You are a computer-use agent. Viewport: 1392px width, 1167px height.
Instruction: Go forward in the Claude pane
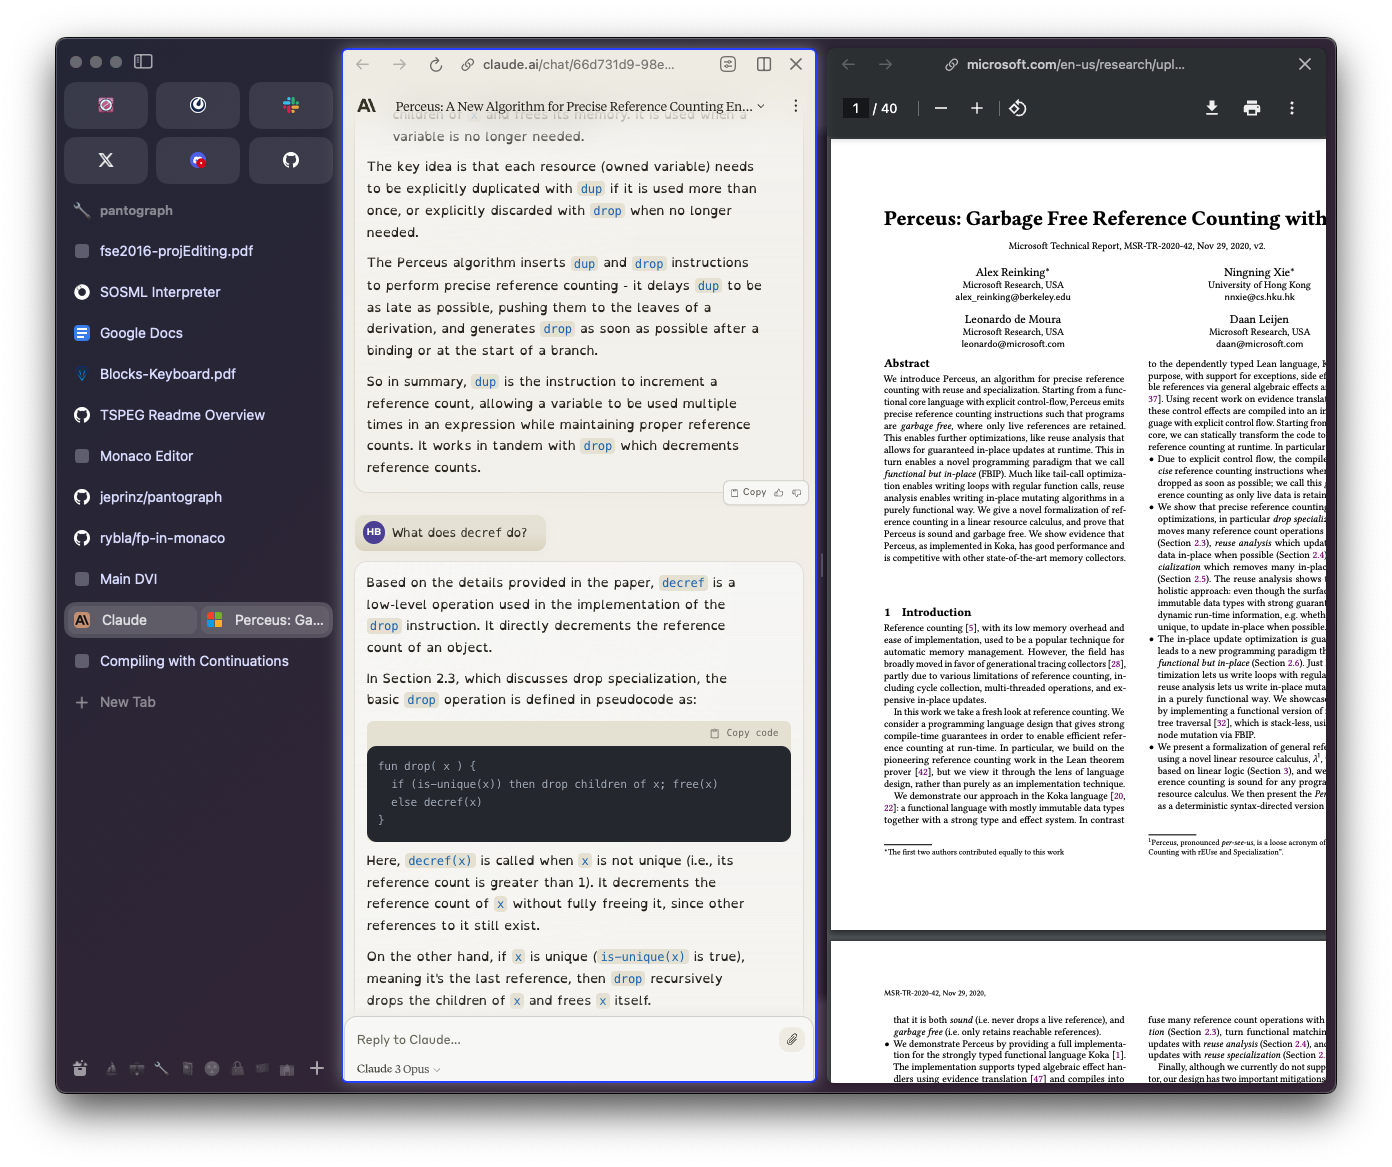point(400,64)
